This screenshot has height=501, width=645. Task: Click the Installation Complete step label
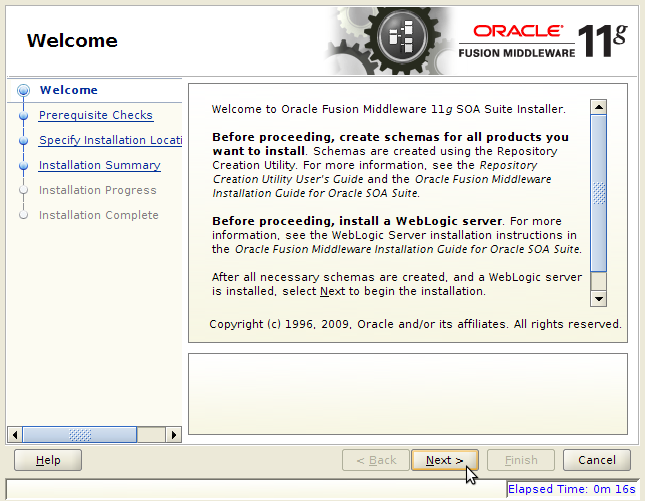(x=98, y=215)
